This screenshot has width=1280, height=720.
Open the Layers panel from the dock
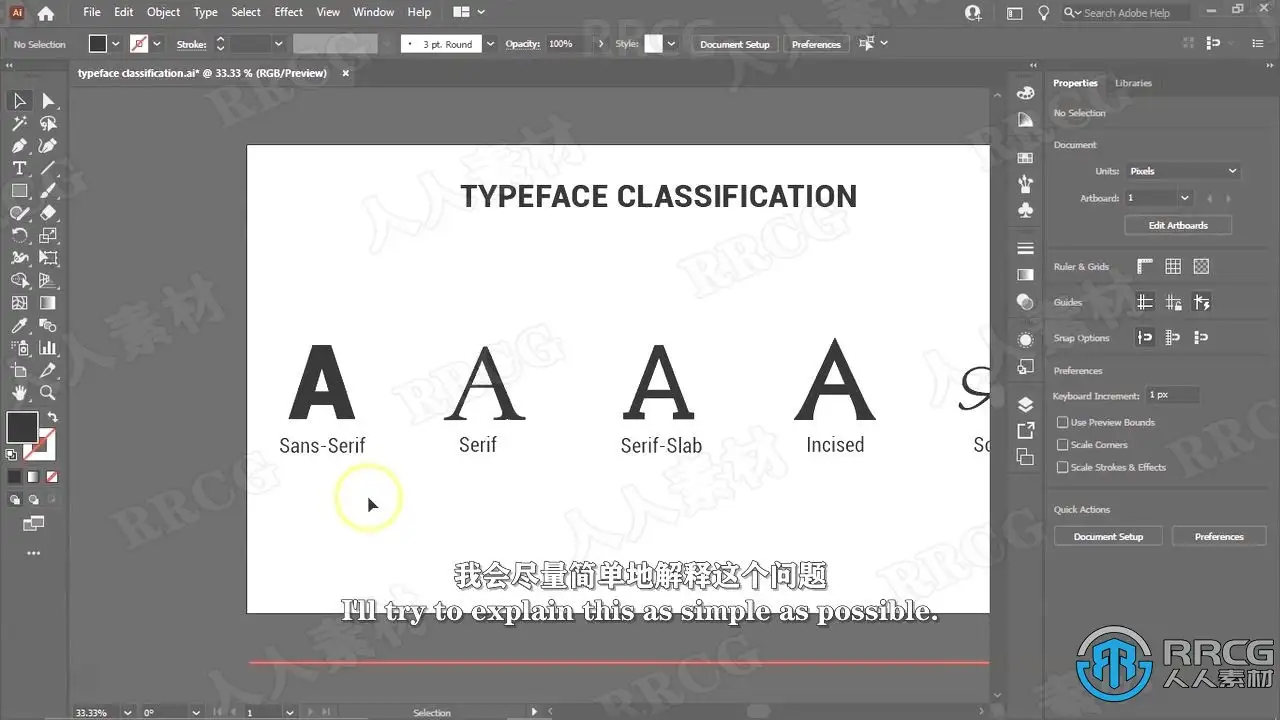pos(1025,404)
